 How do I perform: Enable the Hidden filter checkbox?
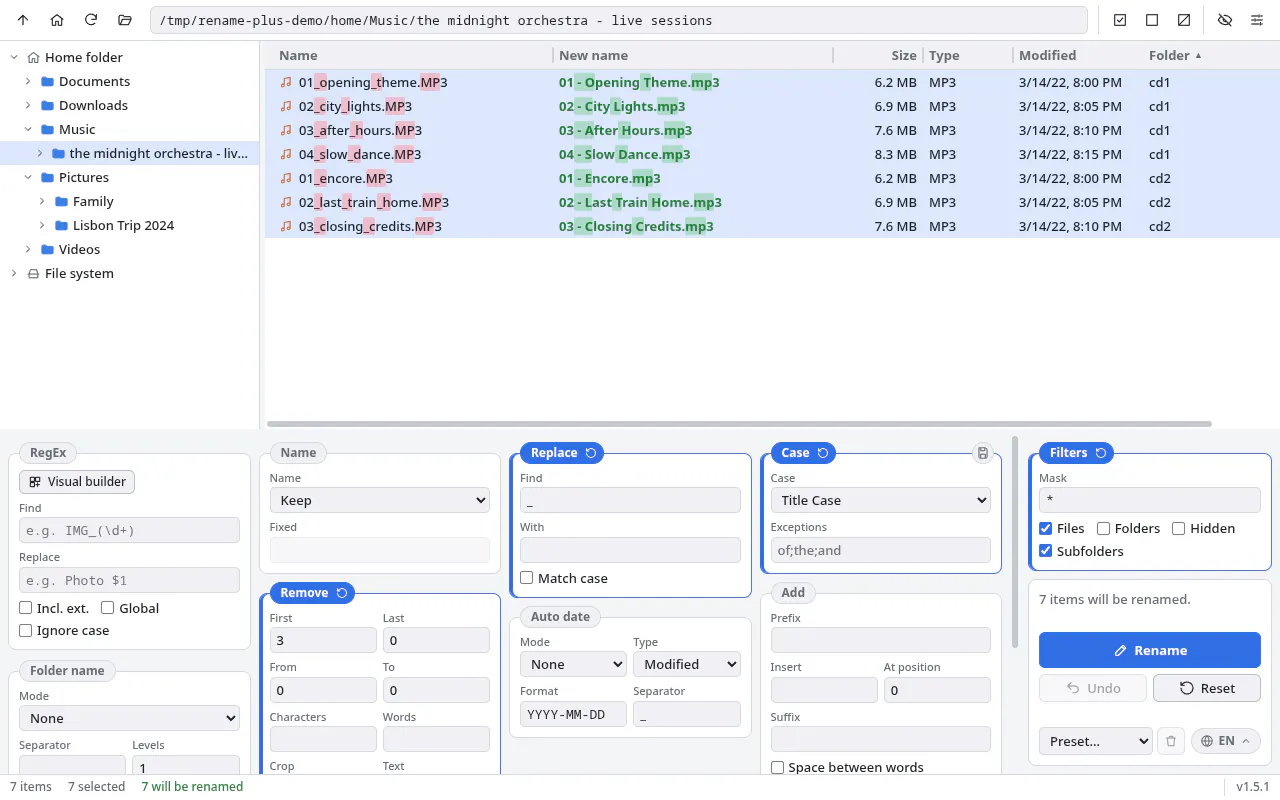click(1179, 528)
